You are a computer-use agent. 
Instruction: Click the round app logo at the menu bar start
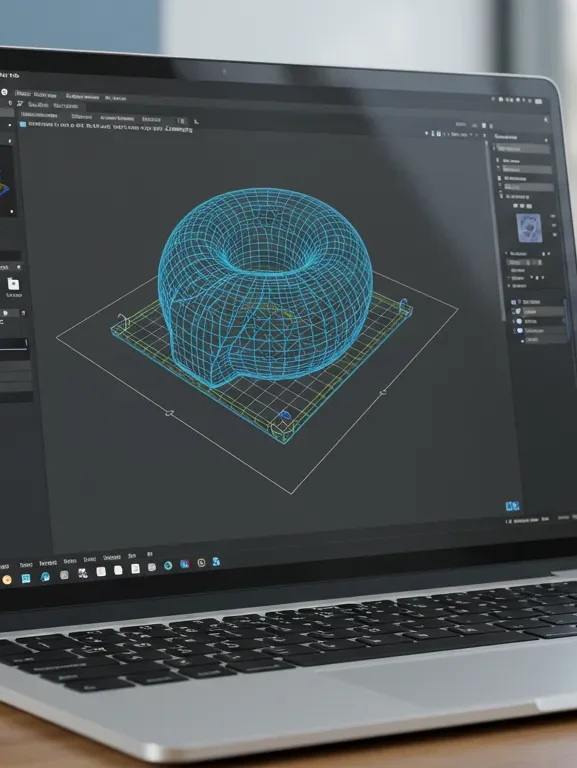point(4,92)
